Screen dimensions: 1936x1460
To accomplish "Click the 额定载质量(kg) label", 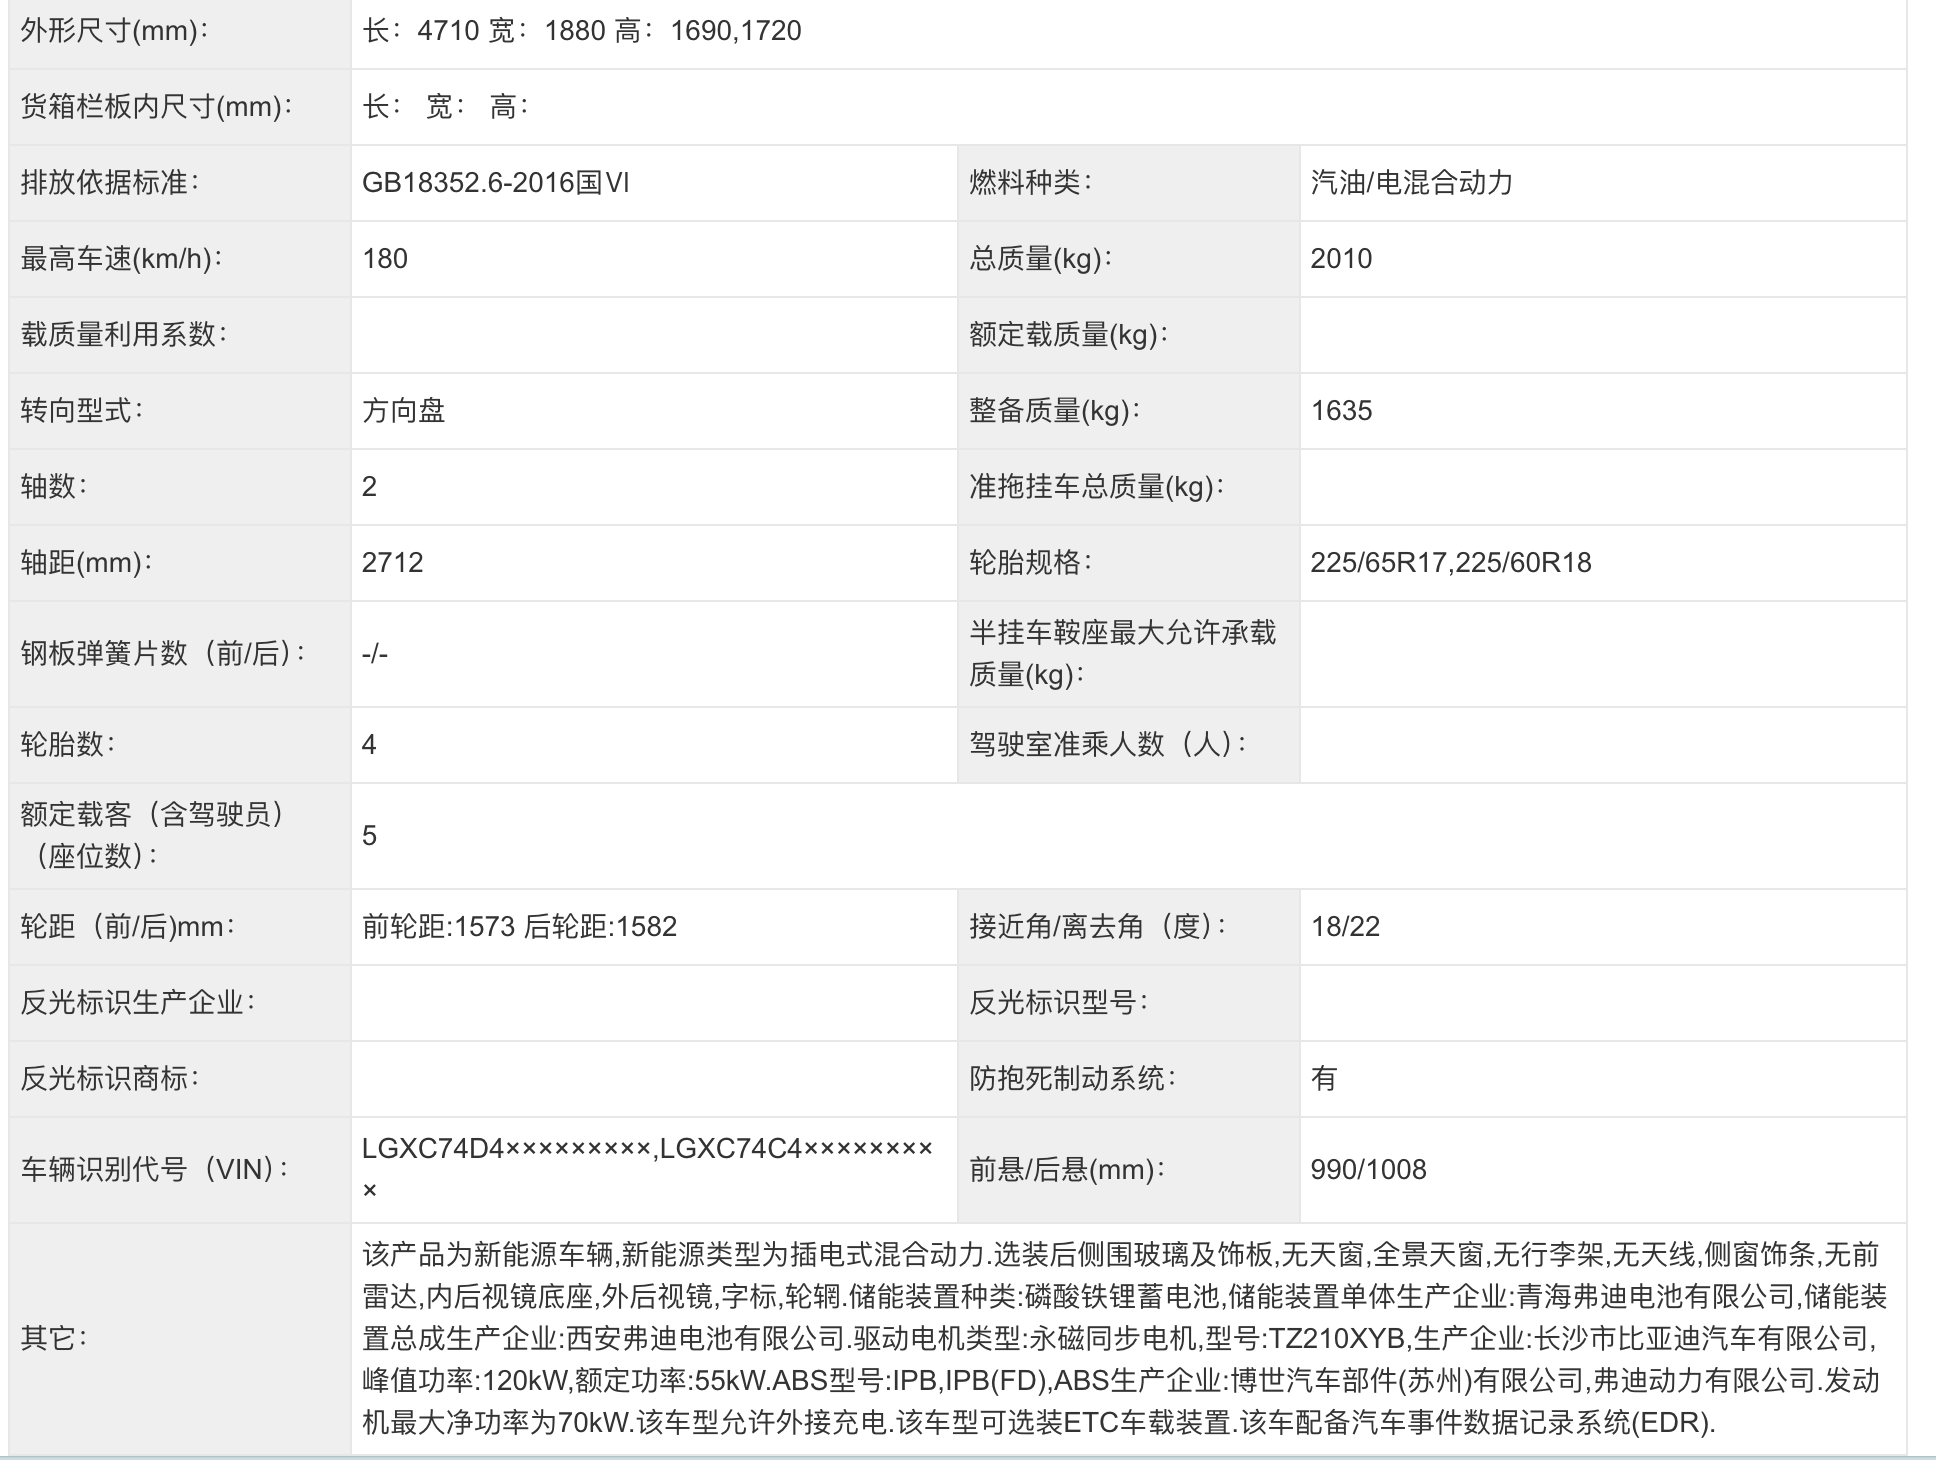I will point(1069,335).
